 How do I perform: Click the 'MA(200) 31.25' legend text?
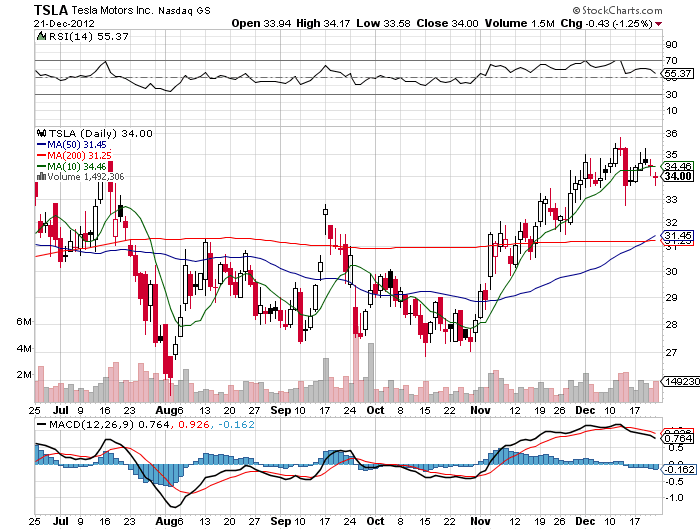[x=79, y=155]
